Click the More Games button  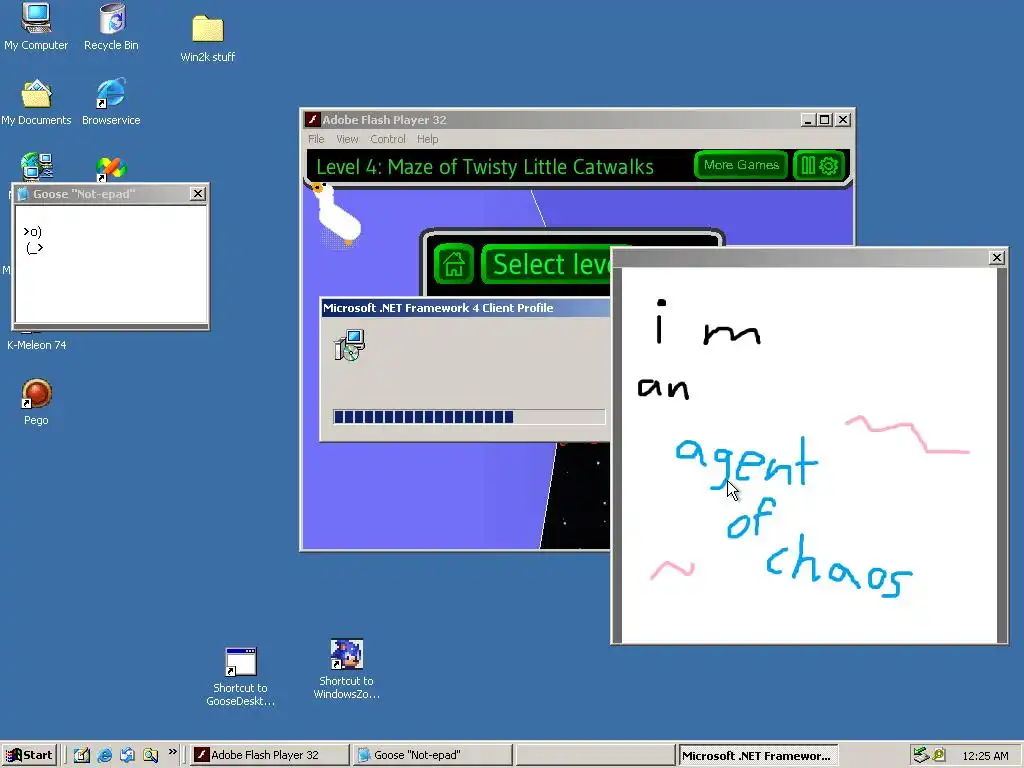tap(741, 165)
